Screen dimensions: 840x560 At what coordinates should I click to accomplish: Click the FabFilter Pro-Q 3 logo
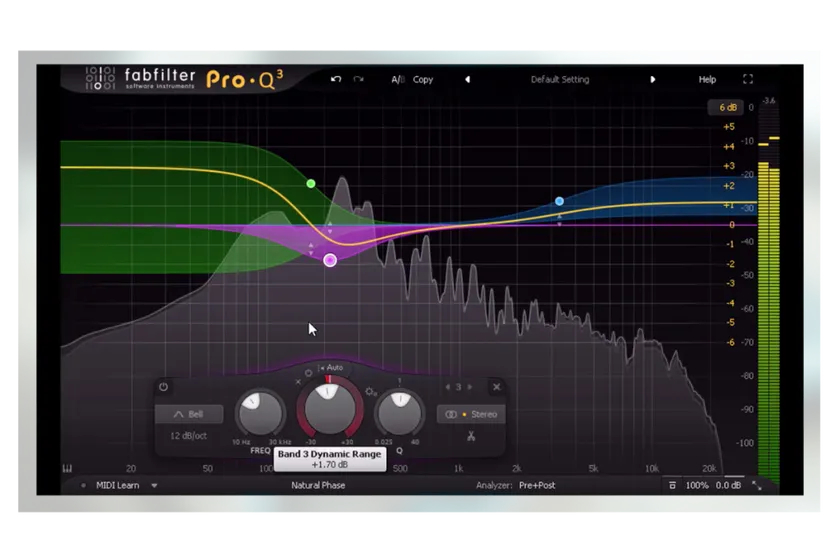pyautogui.click(x=184, y=79)
